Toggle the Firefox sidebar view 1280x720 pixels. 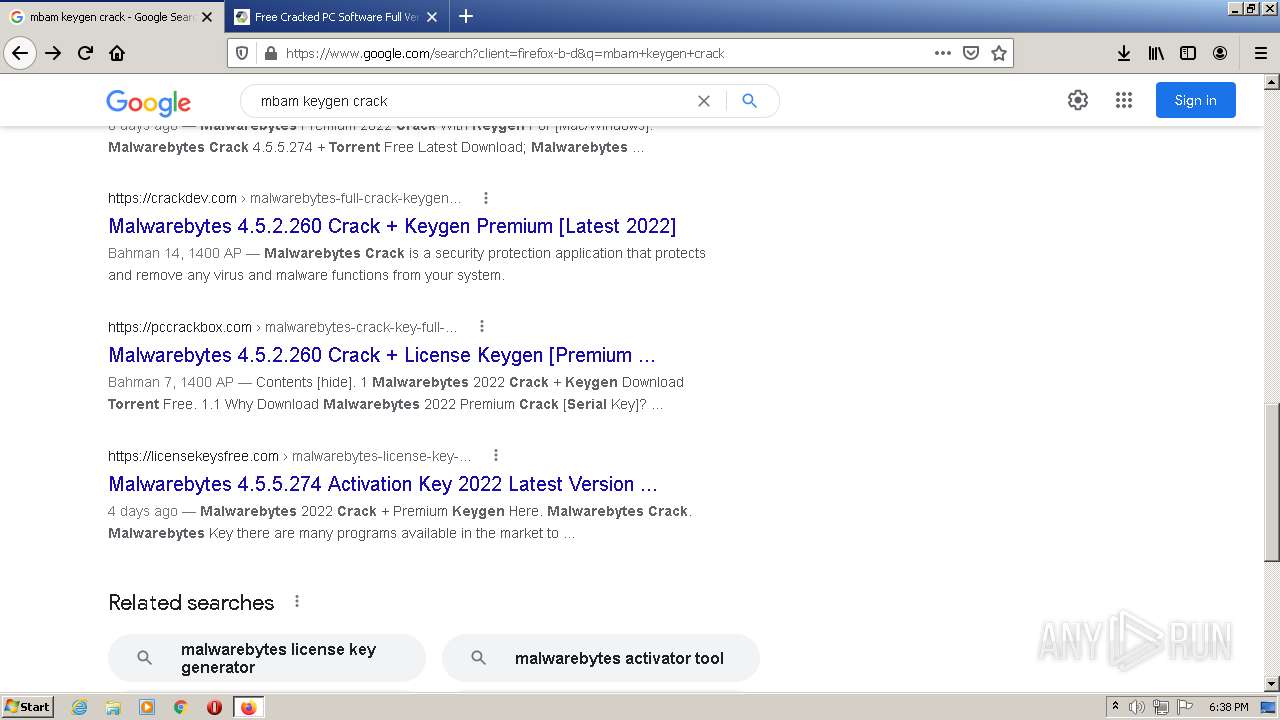1188,53
